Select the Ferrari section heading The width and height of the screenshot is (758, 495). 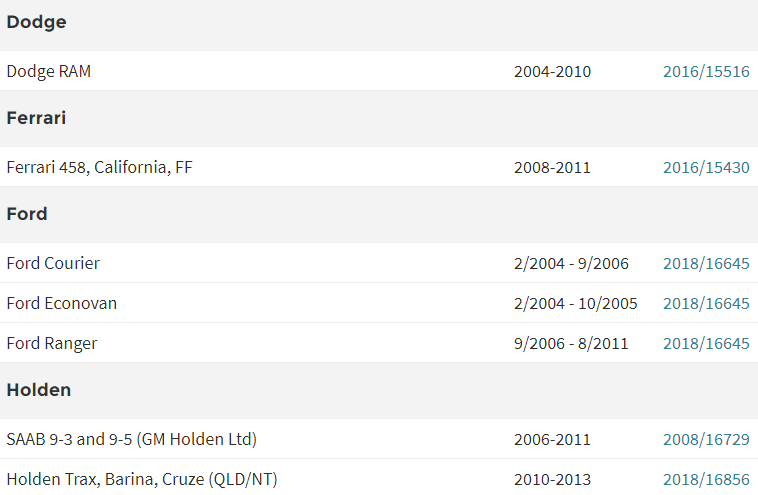36,118
